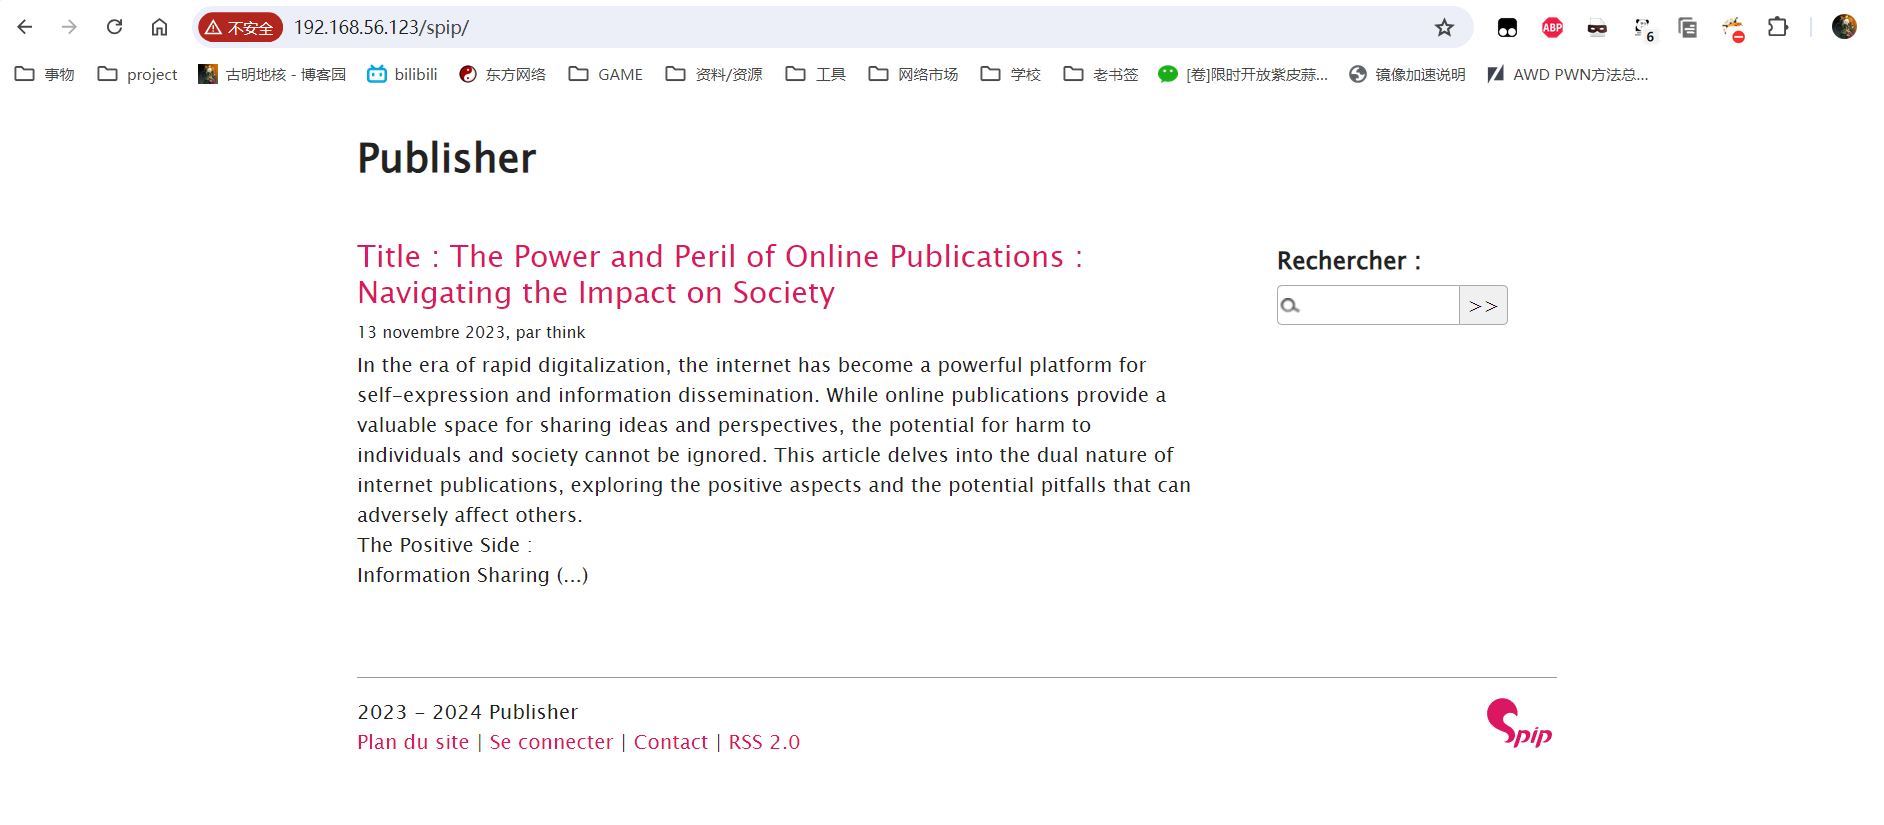Open the 网络市场 bookmark folder
This screenshot has height=825, width=1884.
tap(913, 74)
